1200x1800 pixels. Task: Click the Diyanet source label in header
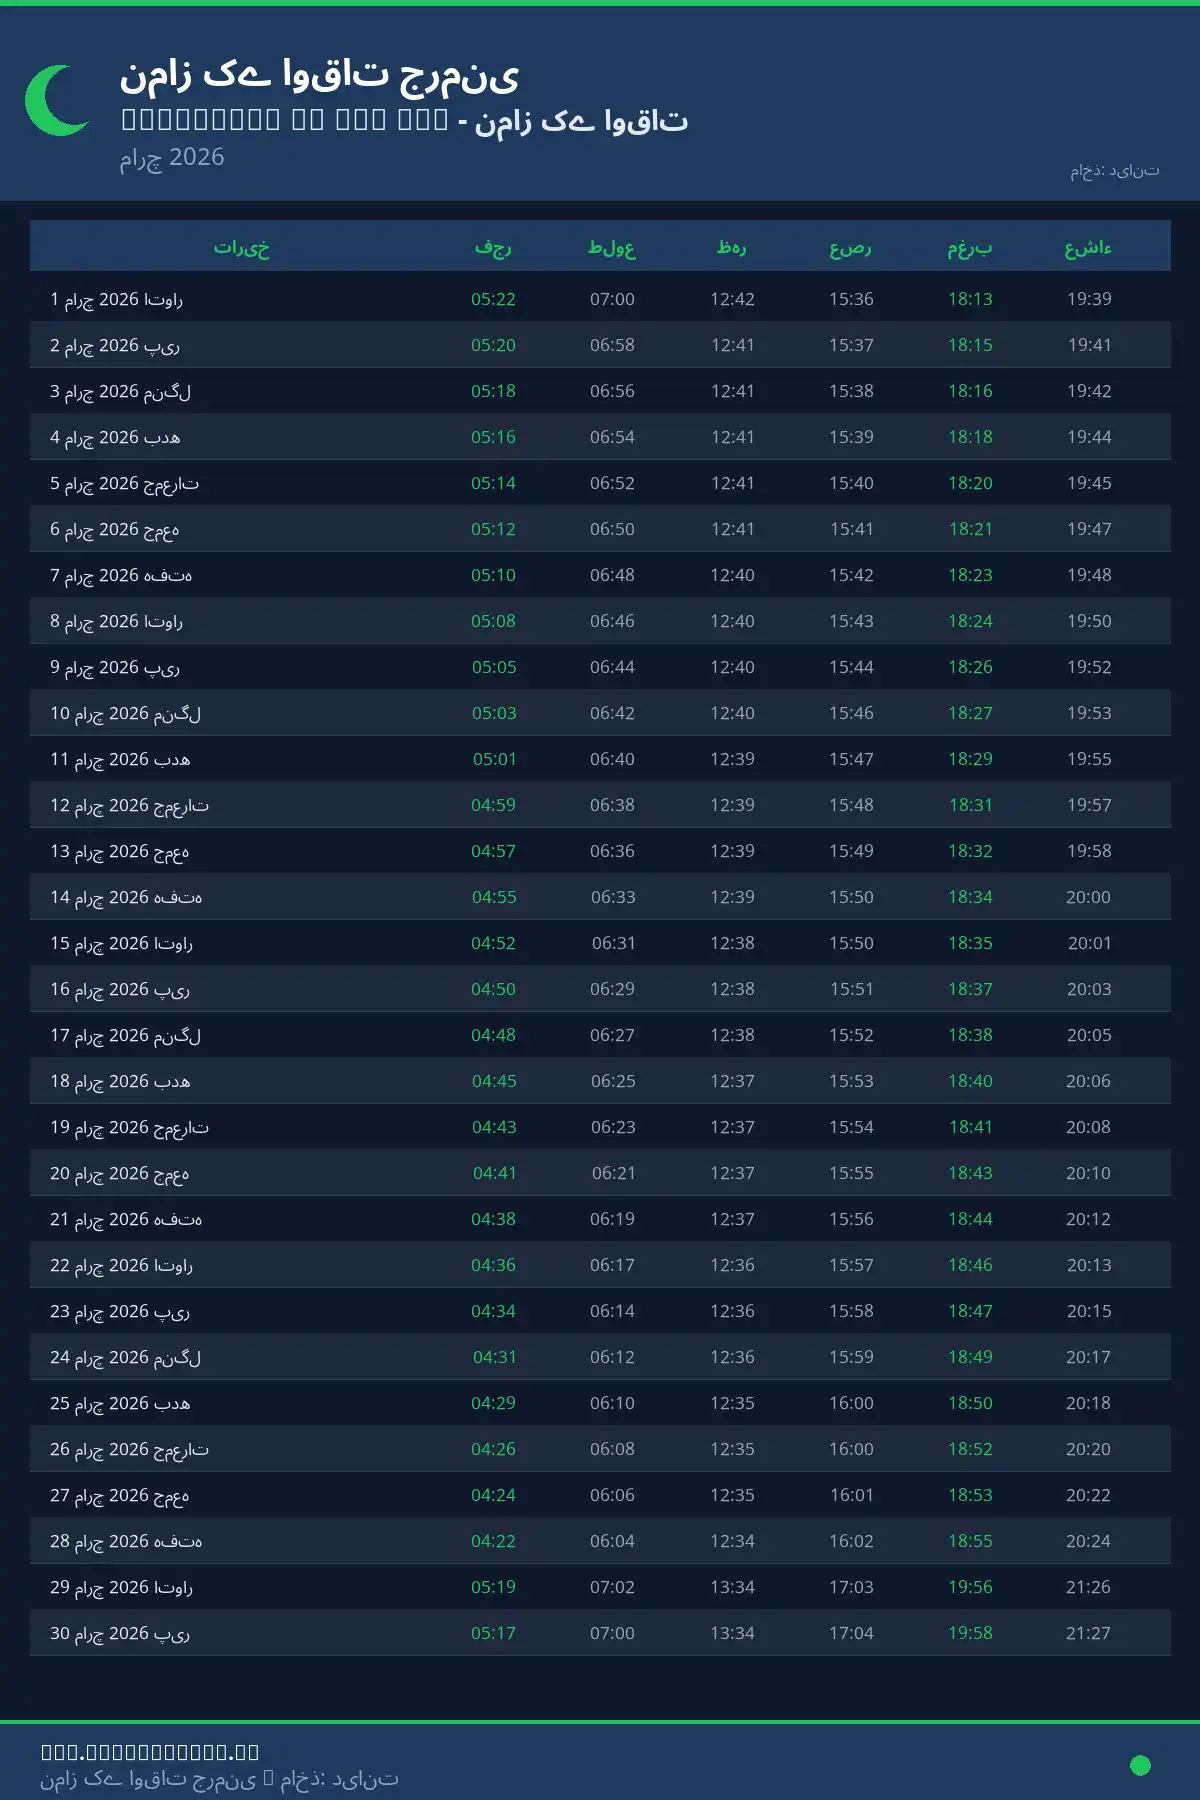pyautogui.click(x=1114, y=171)
